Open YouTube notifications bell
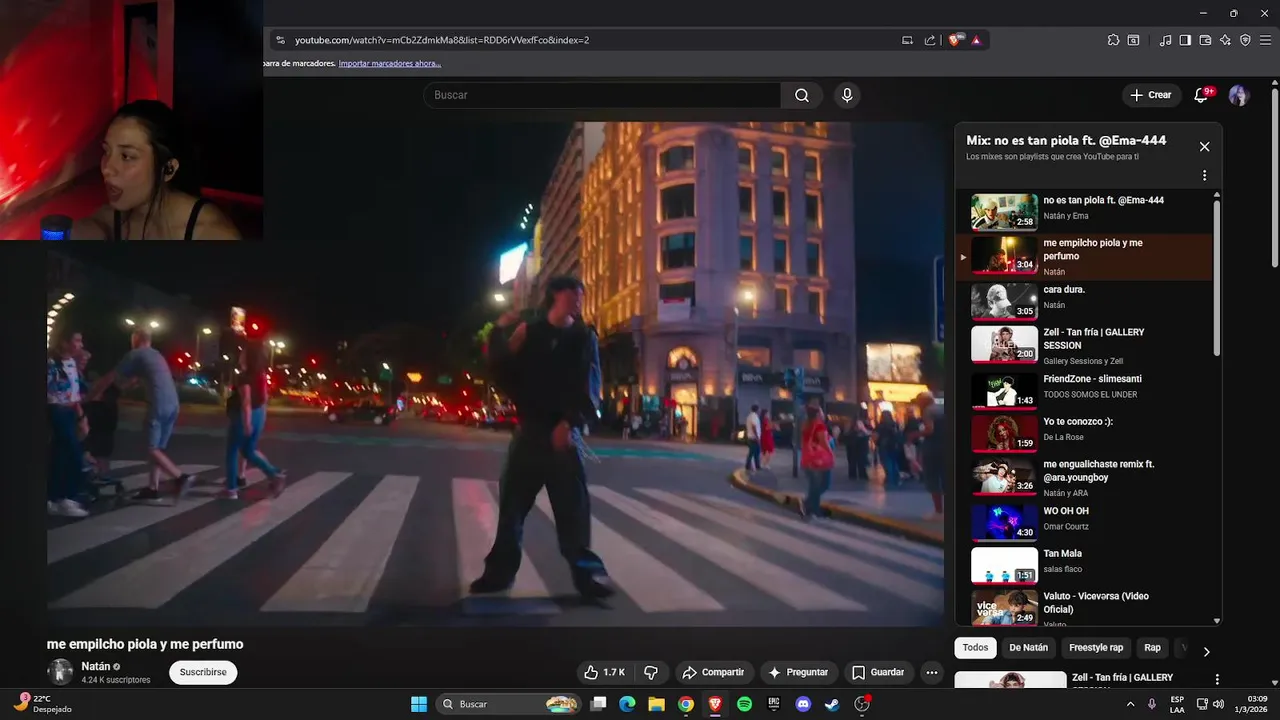This screenshot has width=1280, height=720. click(x=1202, y=95)
